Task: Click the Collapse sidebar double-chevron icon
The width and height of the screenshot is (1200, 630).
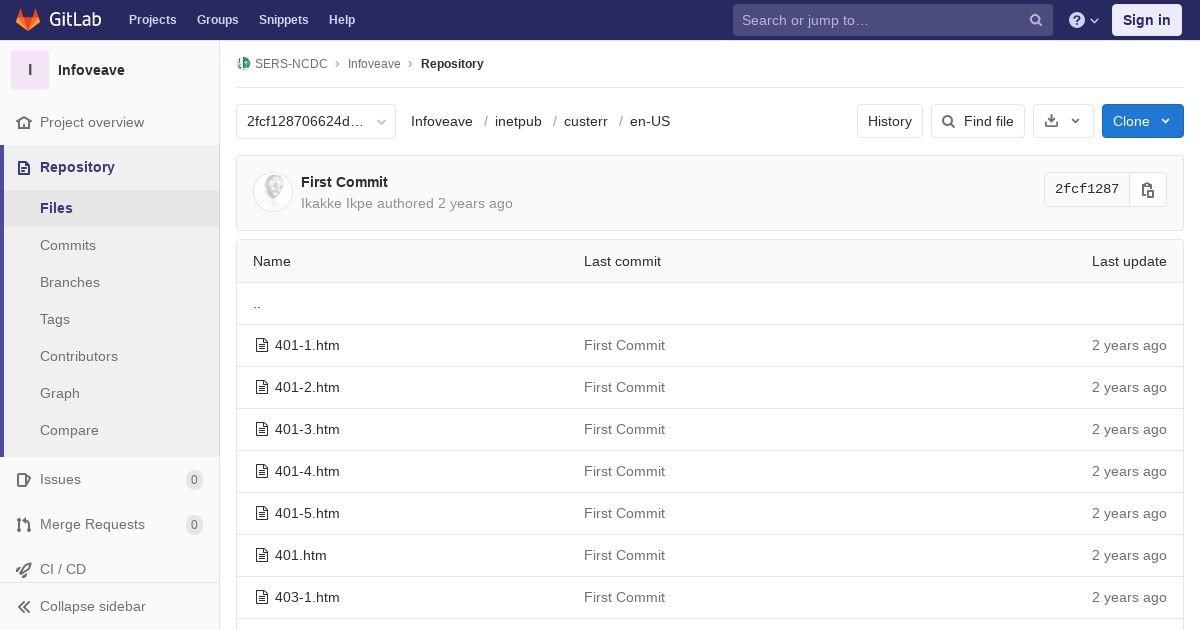Action: pos(24,607)
